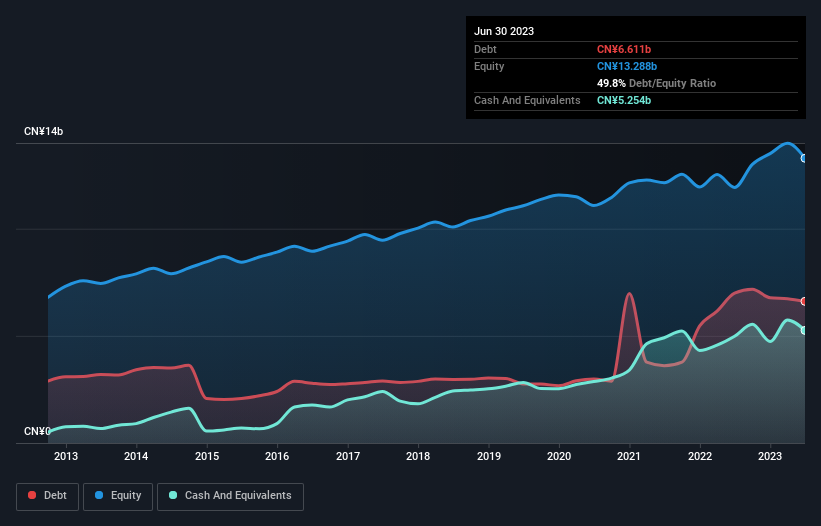Image resolution: width=821 pixels, height=526 pixels.
Task: Select the 2017 x-axis label
Action: [348, 456]
